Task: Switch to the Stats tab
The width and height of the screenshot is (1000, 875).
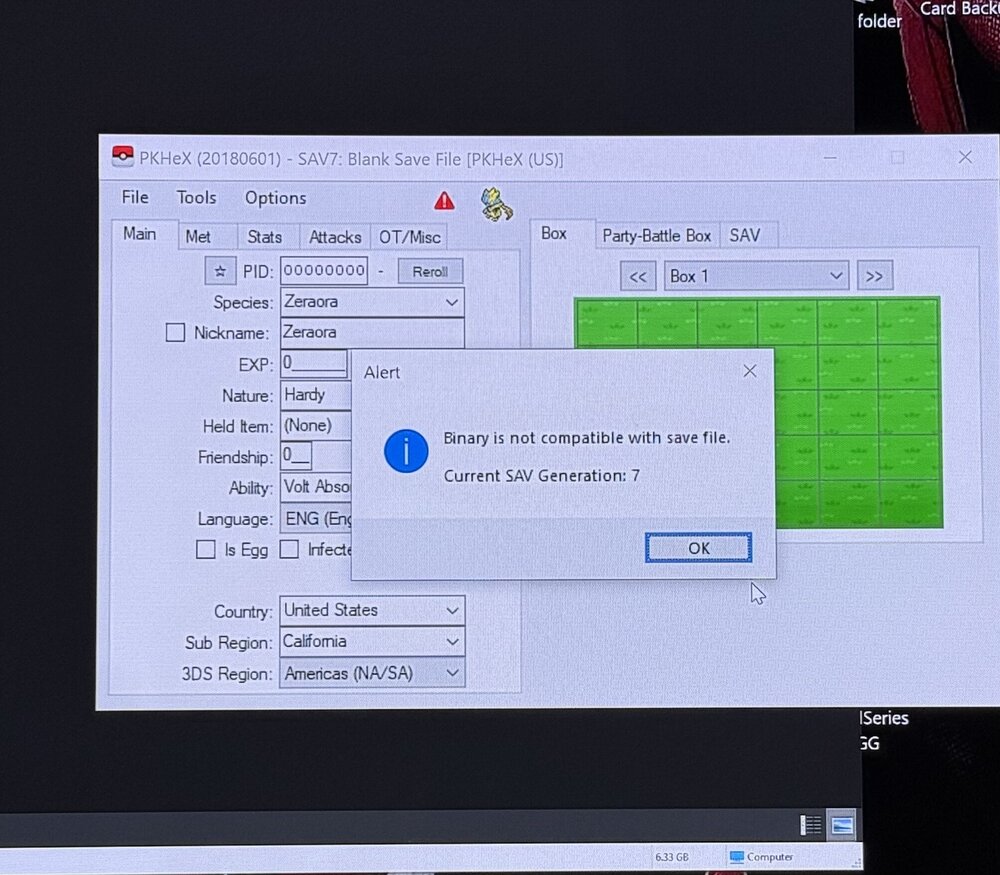Action: (x=265, y=237)
